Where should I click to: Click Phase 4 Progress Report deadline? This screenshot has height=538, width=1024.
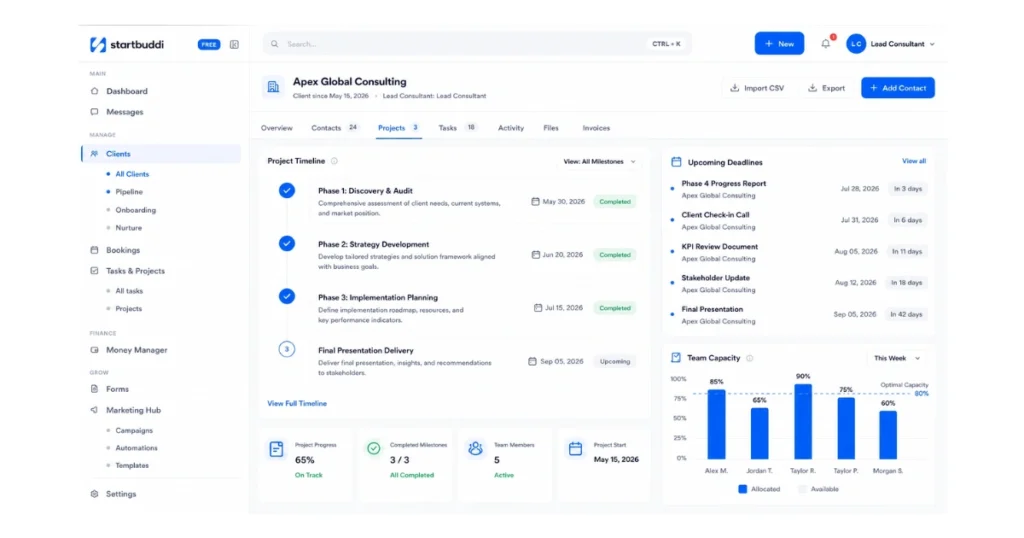click(799, 189)
